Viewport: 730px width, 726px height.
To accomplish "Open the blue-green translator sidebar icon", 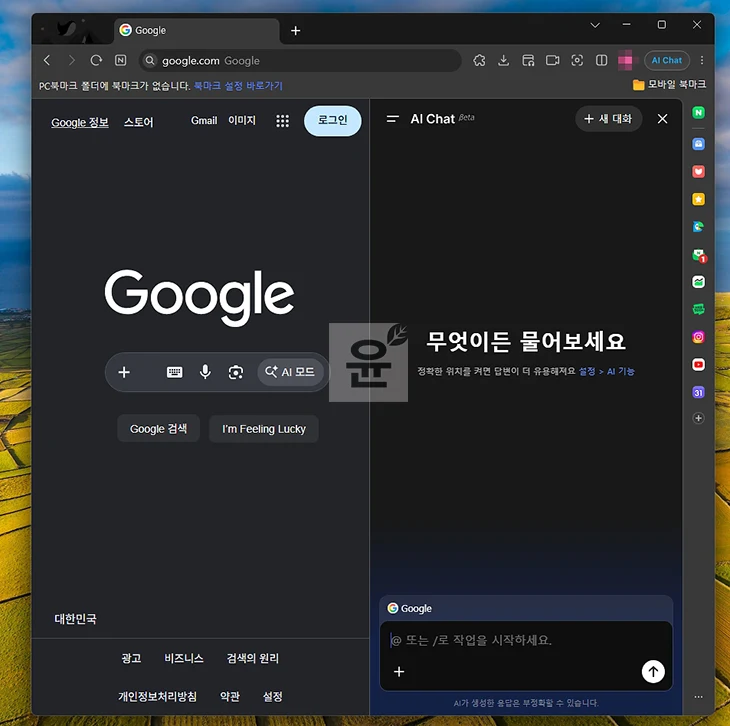I will click(x=698, y=227).
